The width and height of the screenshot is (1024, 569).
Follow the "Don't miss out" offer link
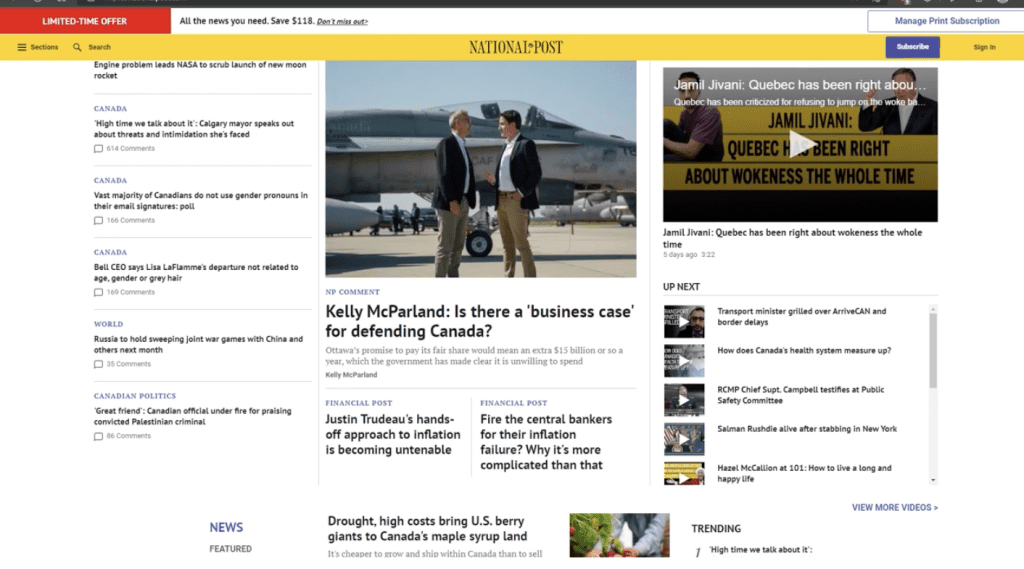342,22
